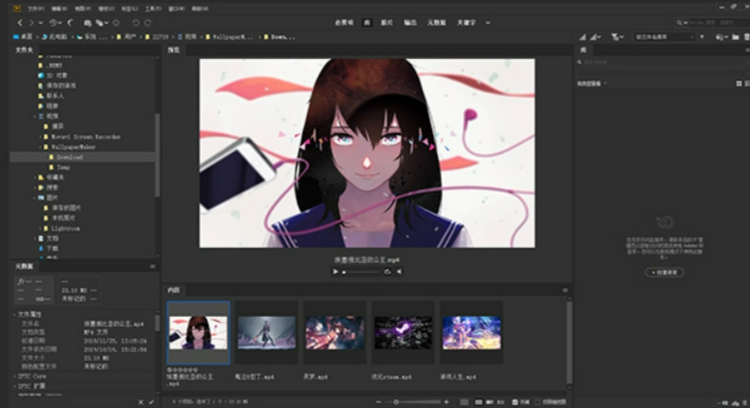Image resolution: width=750 pixels, height=408 pixels.
Task: Switch to the Metadata workspace tab
Action: 436,22
